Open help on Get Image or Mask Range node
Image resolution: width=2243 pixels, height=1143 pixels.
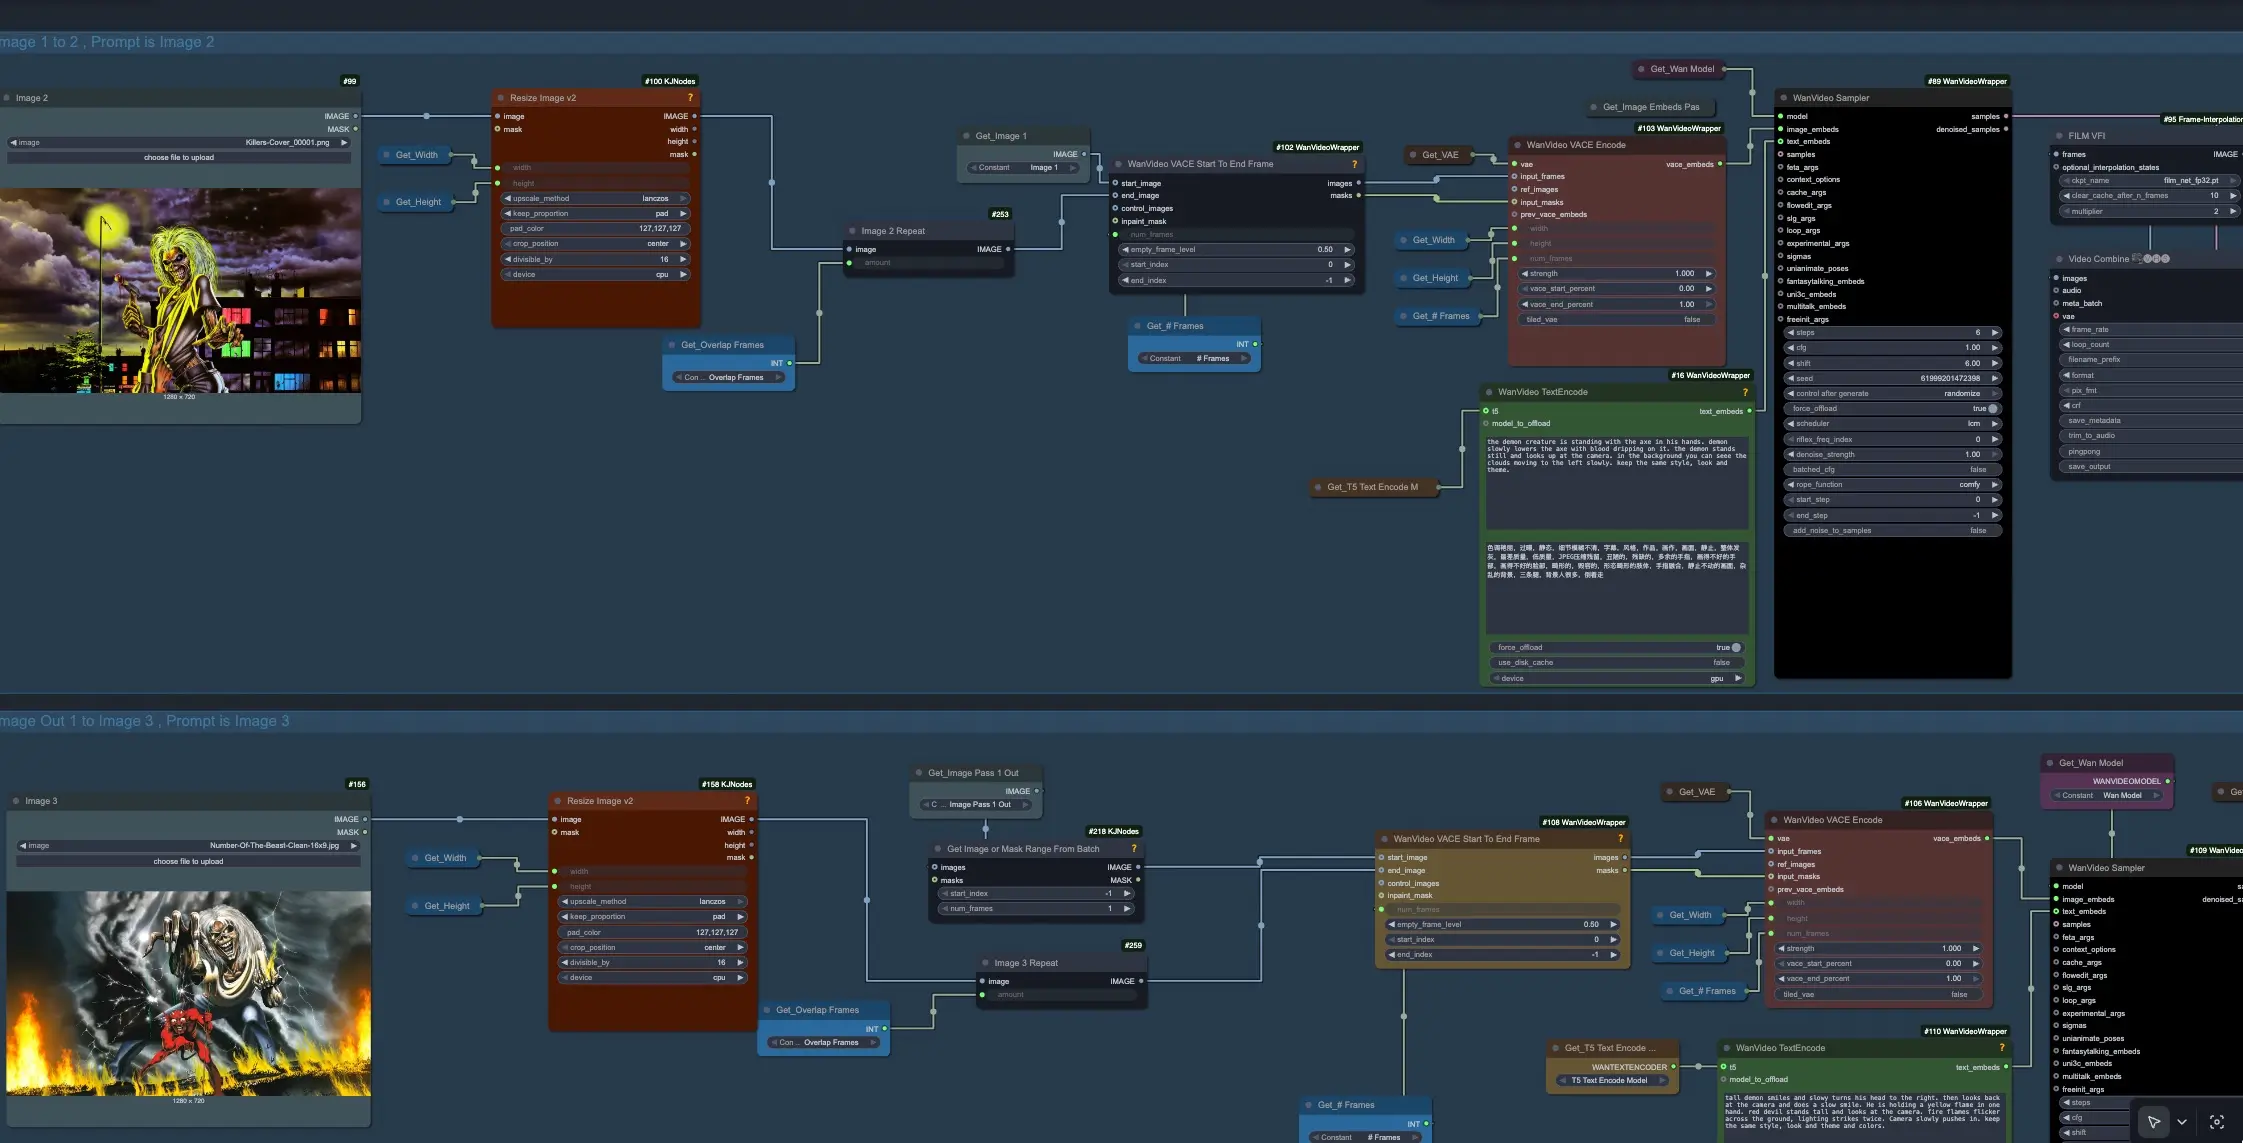click(1134, 849)
